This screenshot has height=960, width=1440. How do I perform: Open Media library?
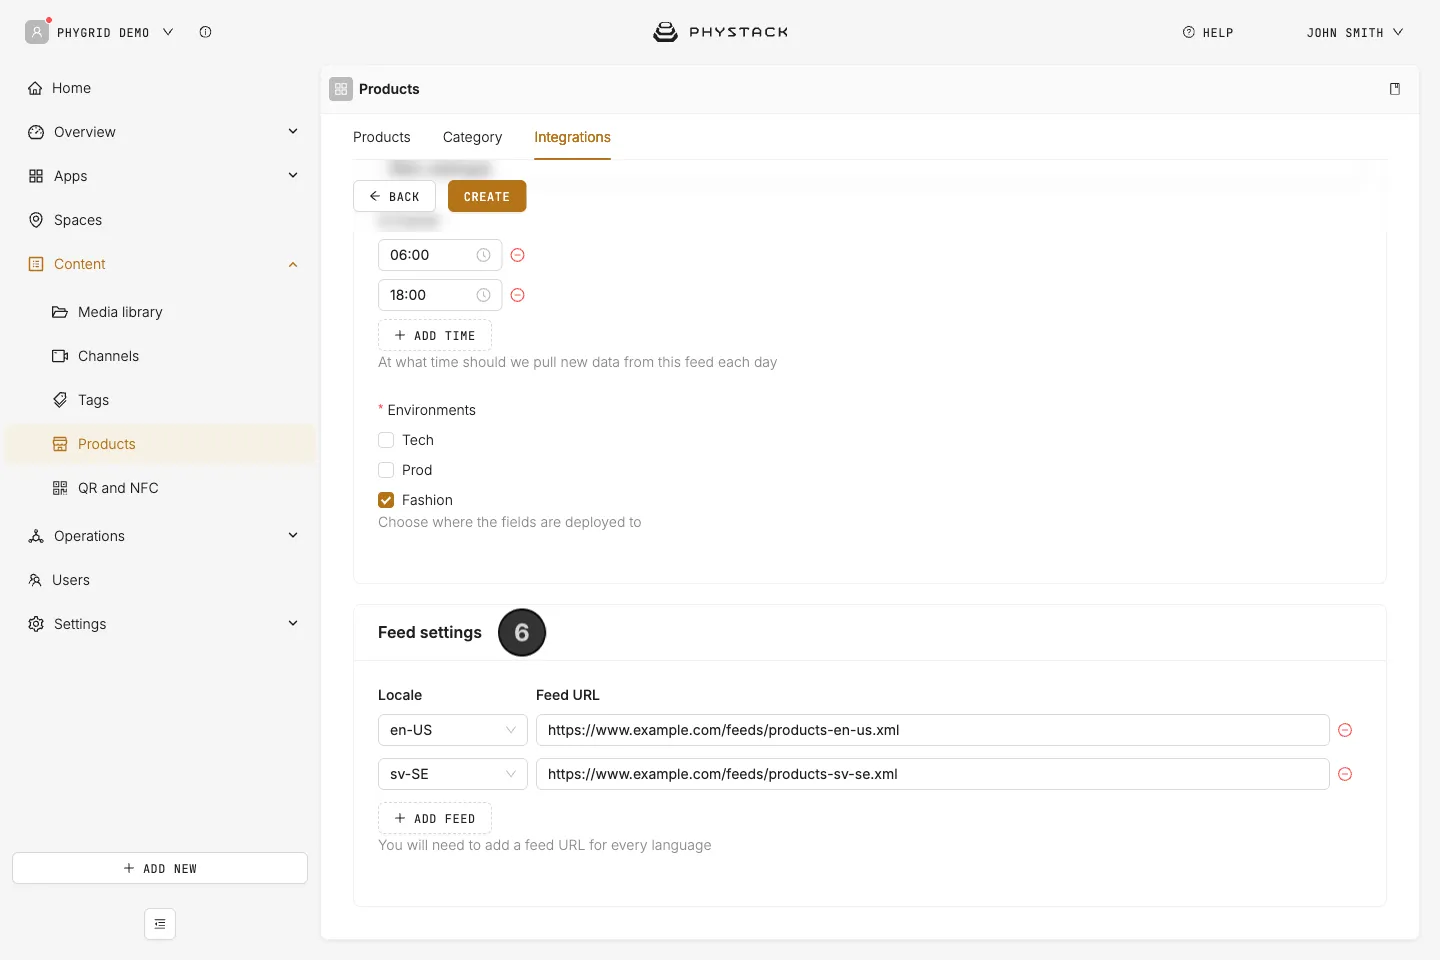160,312
